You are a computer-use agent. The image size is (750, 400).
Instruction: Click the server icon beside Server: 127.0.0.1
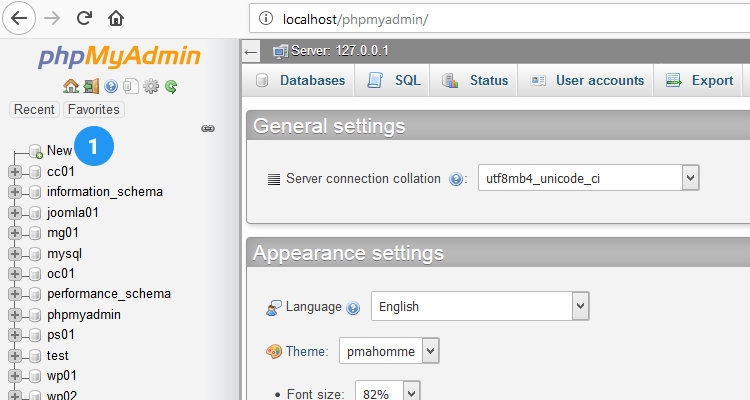280,51
